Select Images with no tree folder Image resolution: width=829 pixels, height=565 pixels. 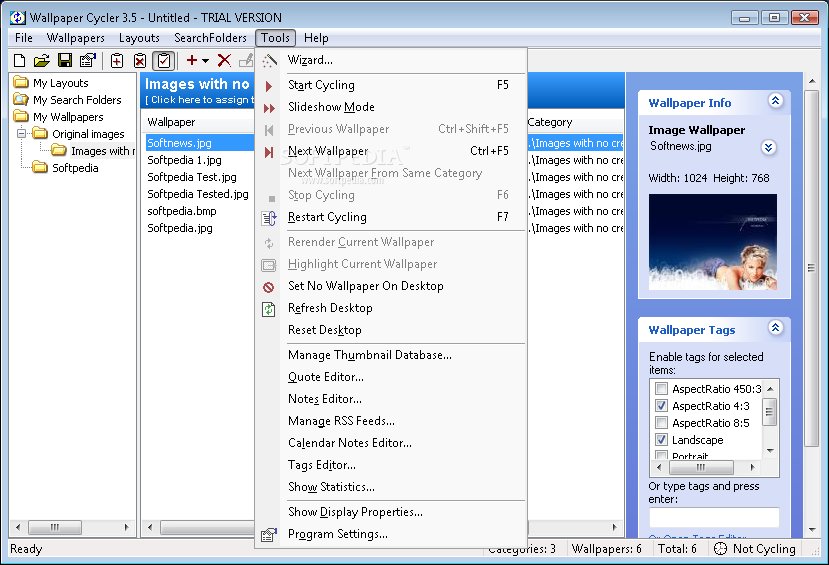coord(103,151)
